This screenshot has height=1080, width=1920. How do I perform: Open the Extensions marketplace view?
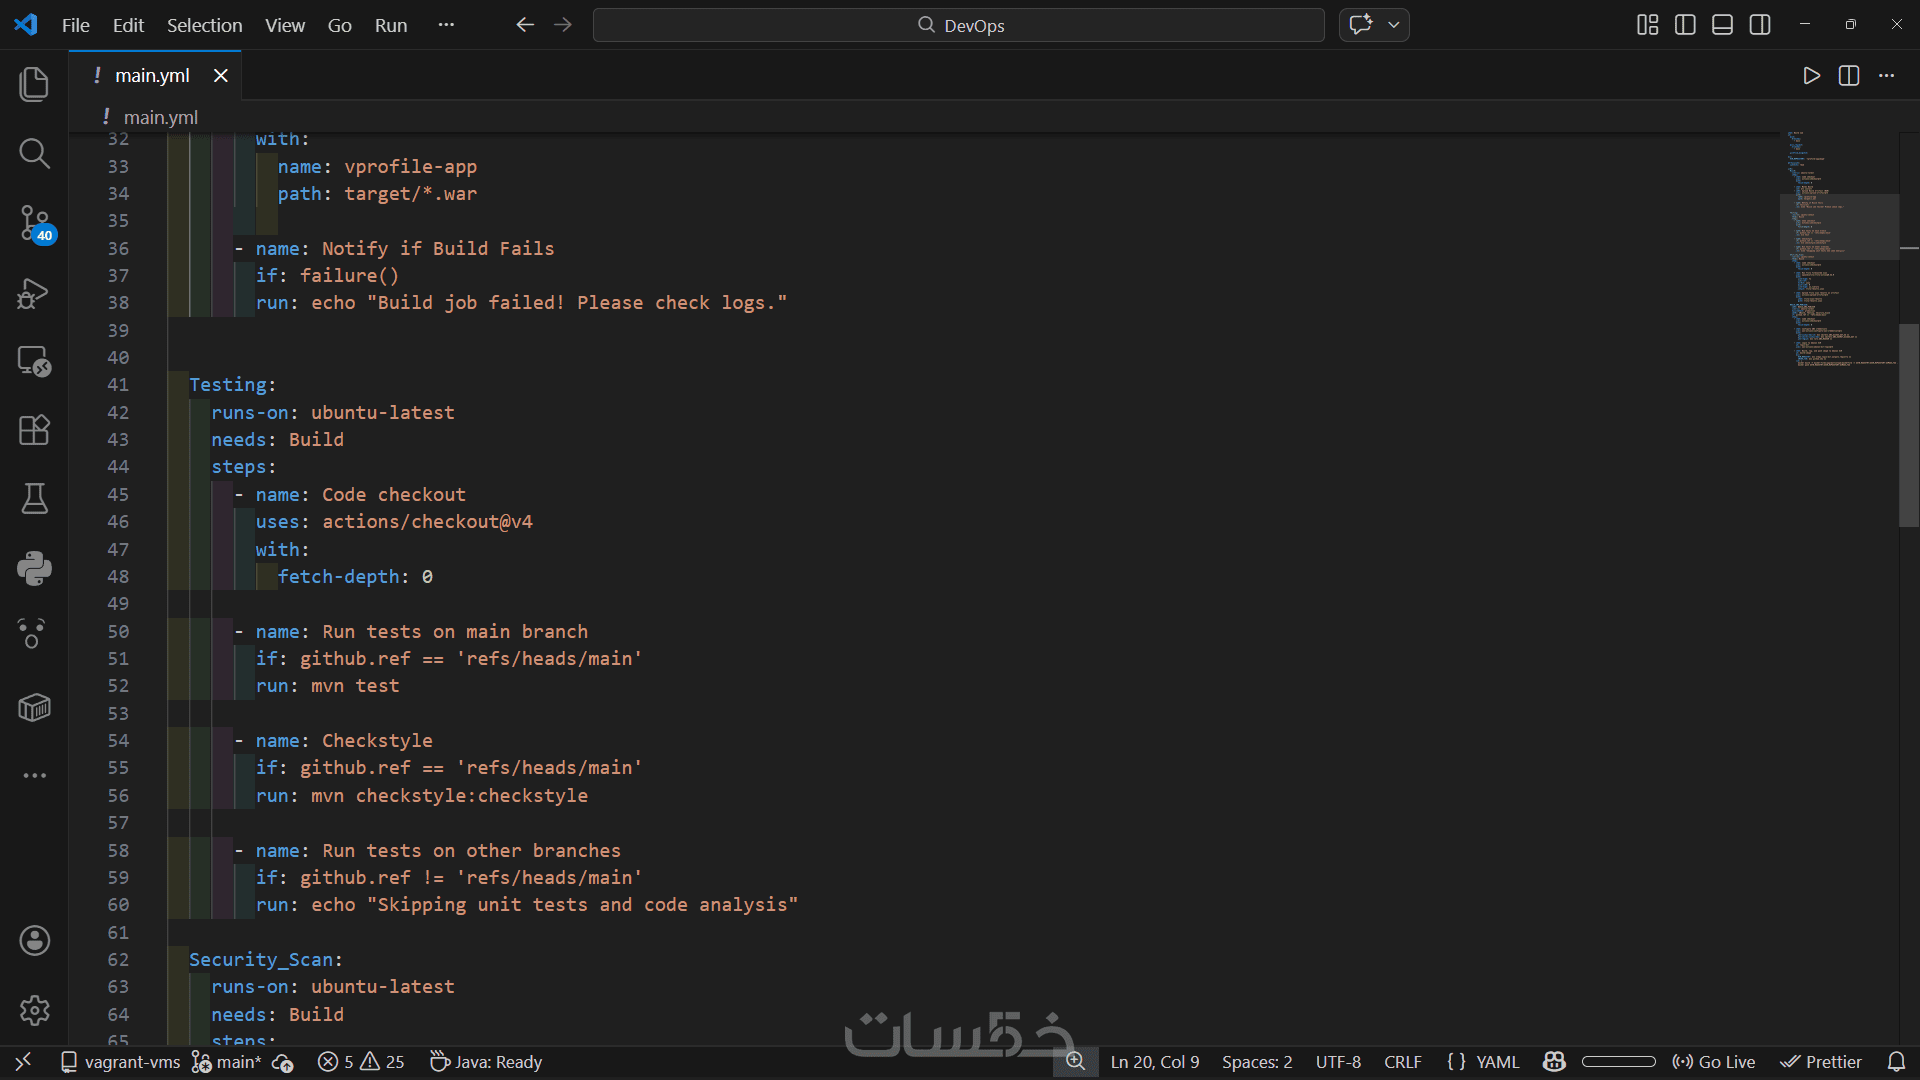(34, 430)
